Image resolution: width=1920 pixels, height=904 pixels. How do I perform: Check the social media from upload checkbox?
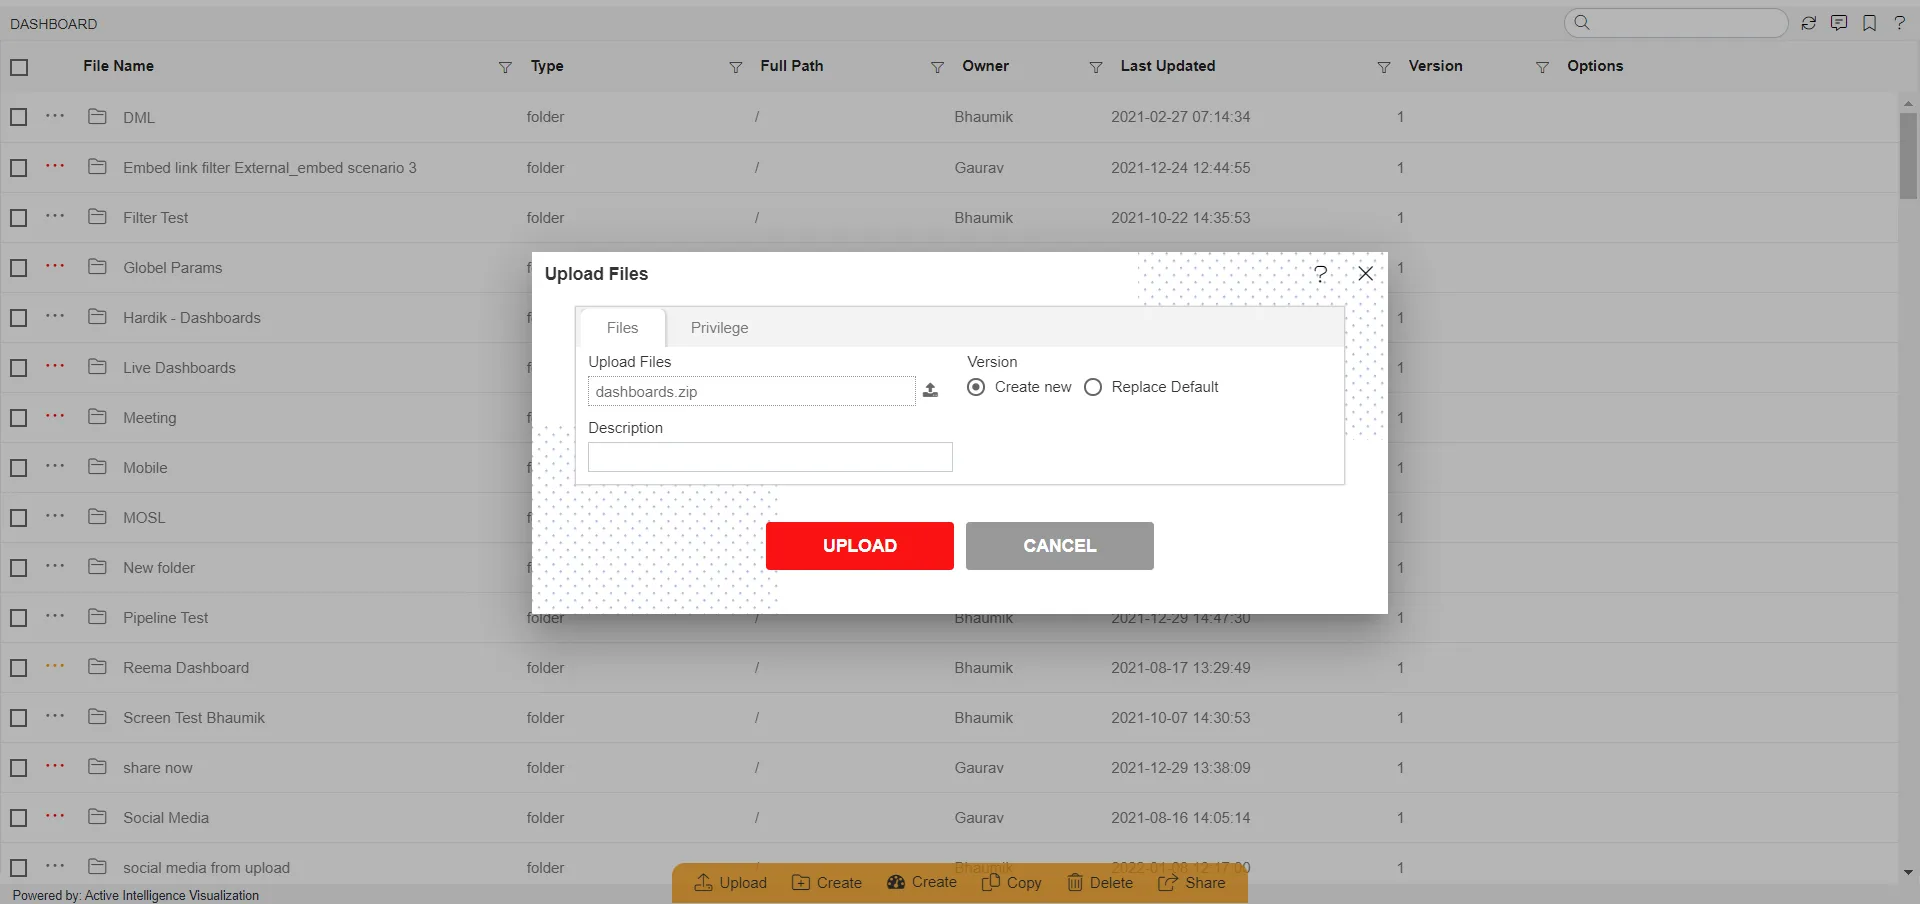19,867
